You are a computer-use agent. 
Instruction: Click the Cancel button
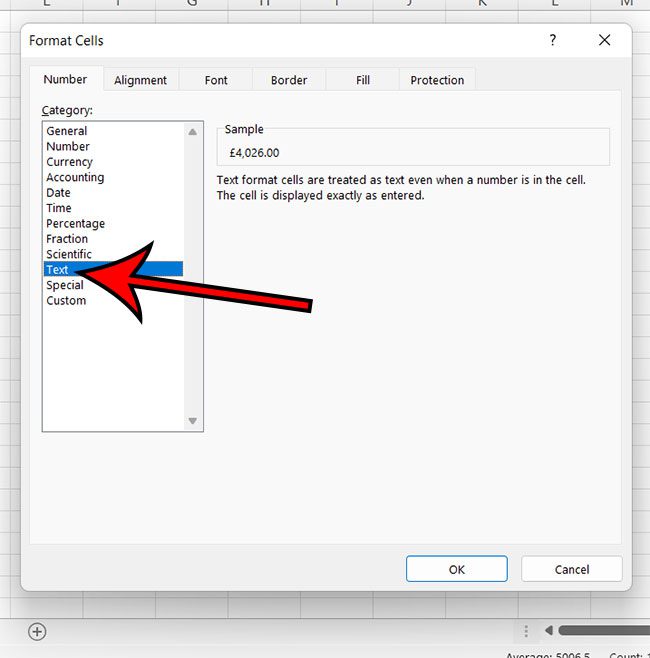pos(572,569)
